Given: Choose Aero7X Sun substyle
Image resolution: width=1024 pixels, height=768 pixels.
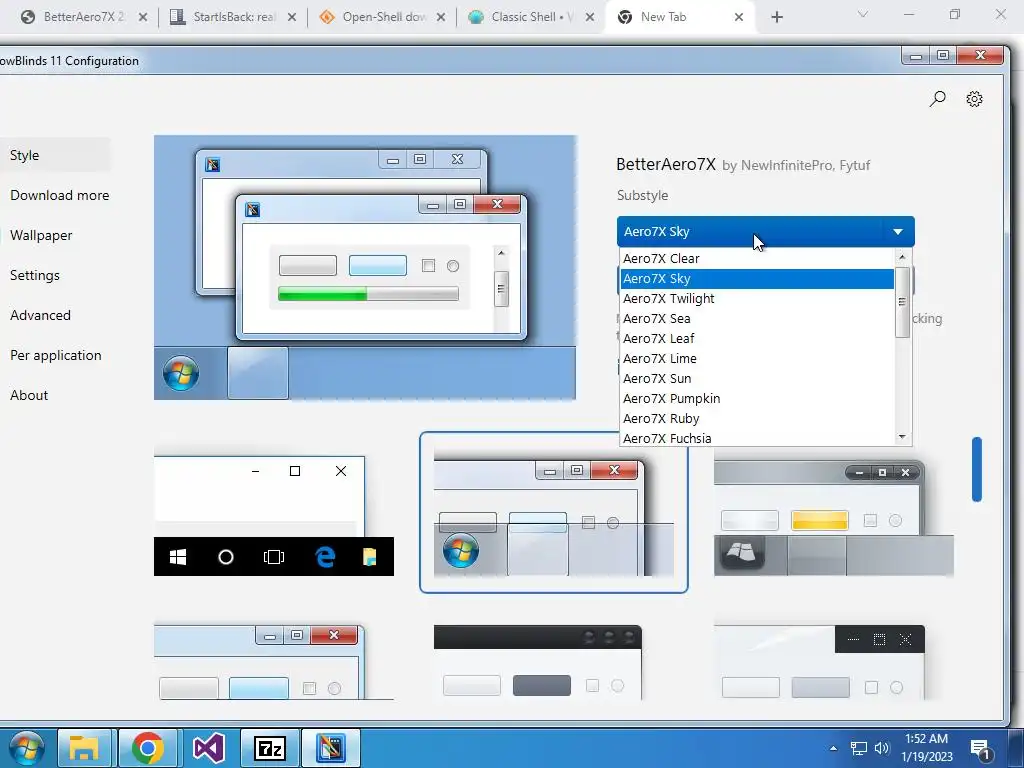Looking at the screenshot, I should 756,379.
